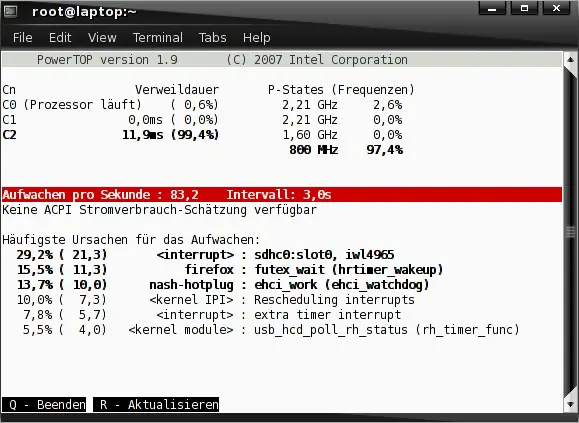Open the Terminal menu
Screen dimensions: 579x423
[x=158, y=38]
